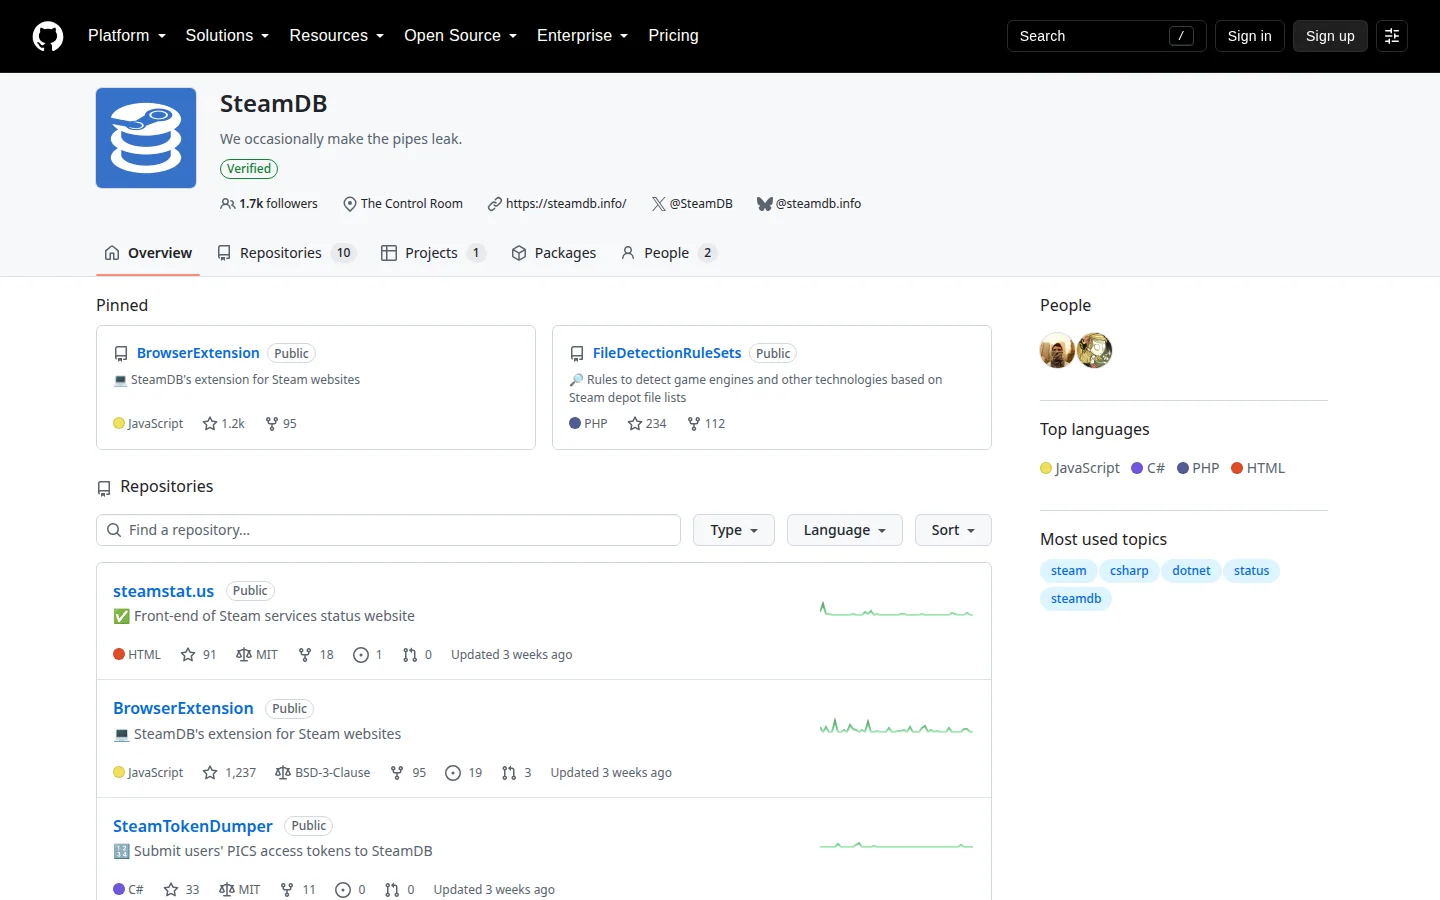The image size is (1440, 900).
Task: Switch to the People tab
Action: click(668, 253)
